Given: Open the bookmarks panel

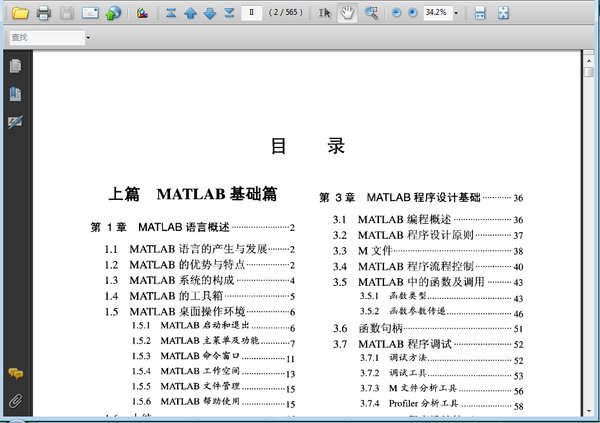Looking at the screenshot, I should click(x=15, y=94).
